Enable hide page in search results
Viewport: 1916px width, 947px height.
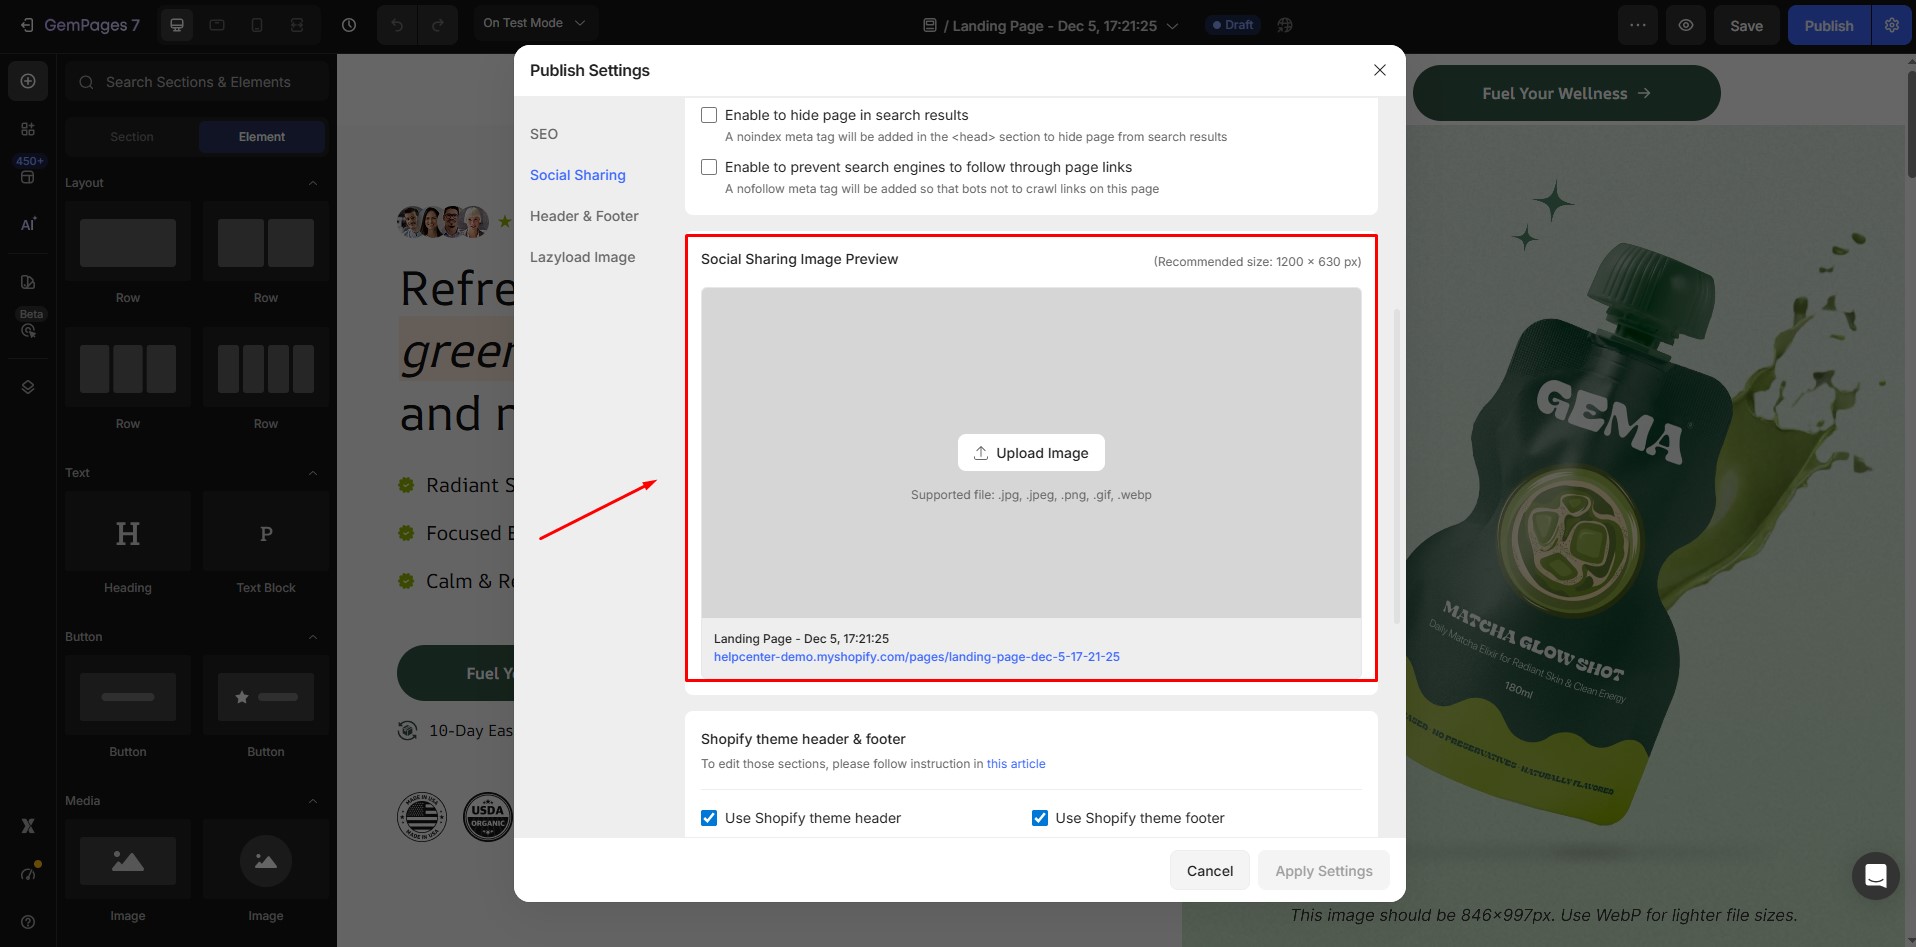click(709, 115)
